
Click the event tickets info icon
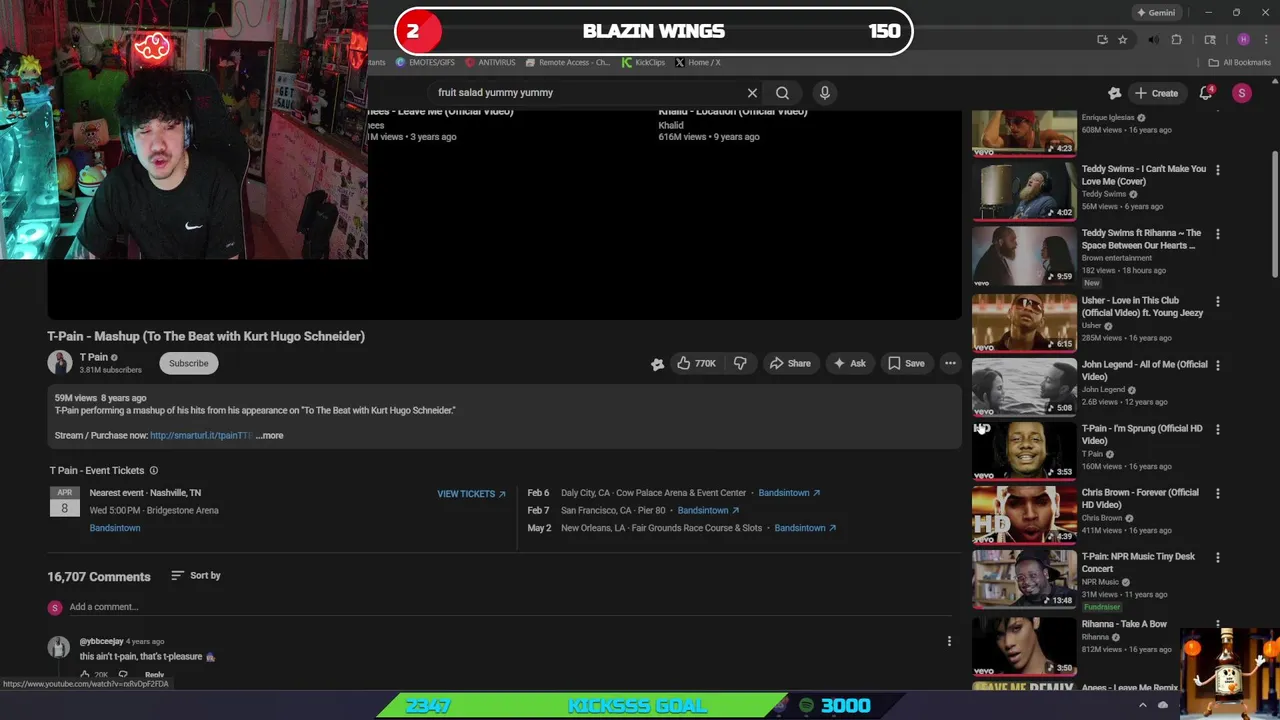click(153, 470)
